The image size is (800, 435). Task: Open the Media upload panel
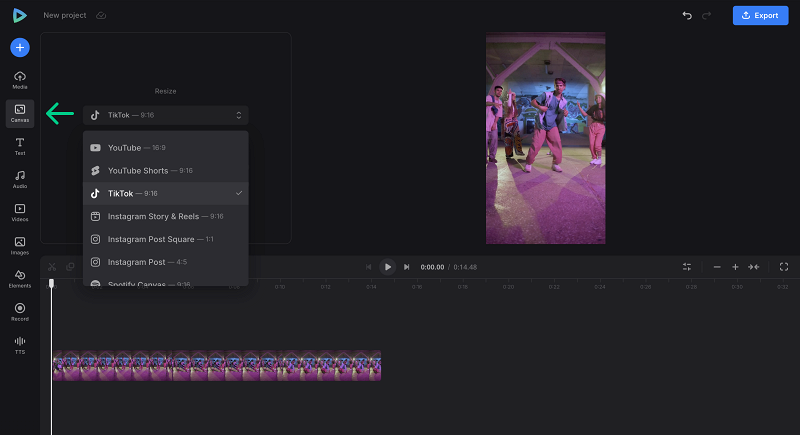[x=20, y=80]
